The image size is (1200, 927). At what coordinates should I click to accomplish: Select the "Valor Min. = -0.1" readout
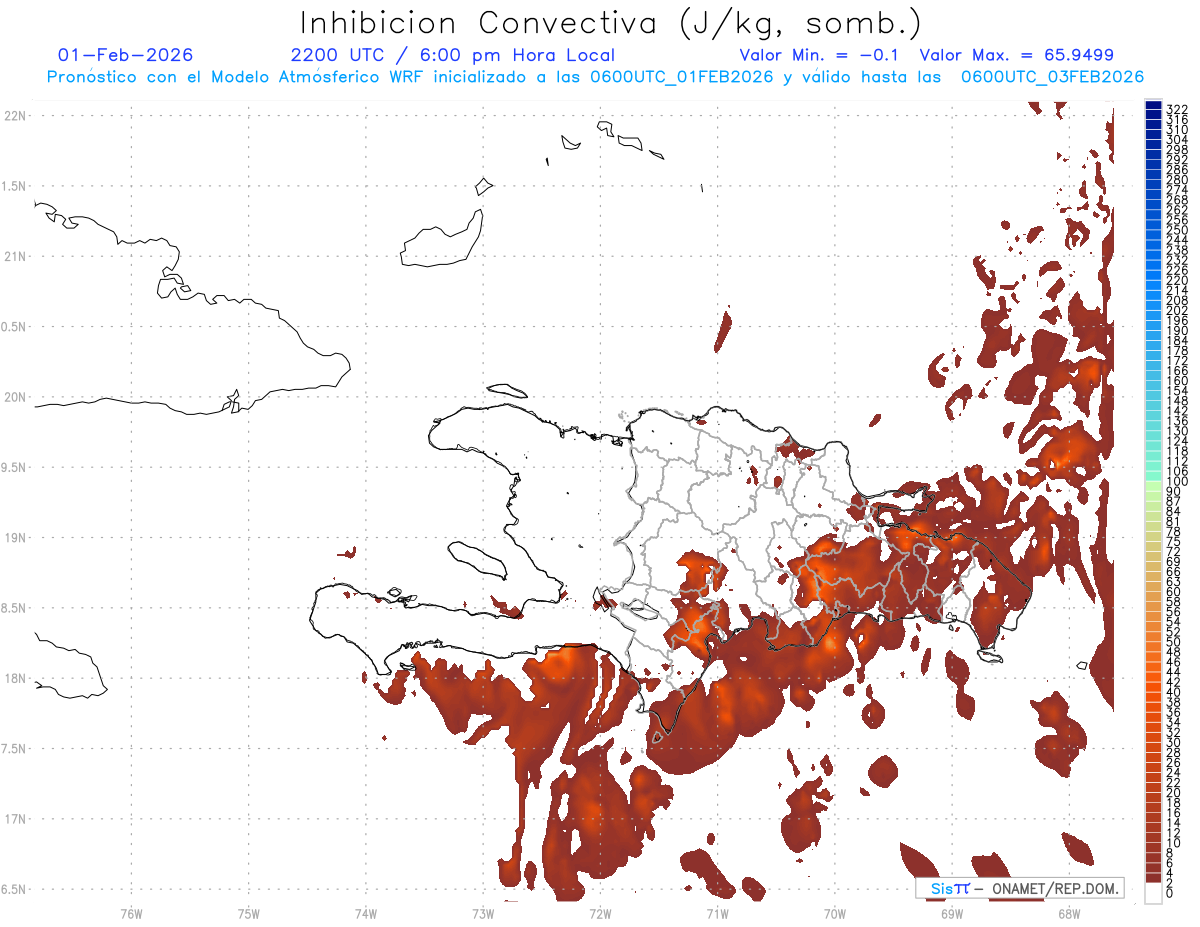pyautogui.click(x=818, y=55)
